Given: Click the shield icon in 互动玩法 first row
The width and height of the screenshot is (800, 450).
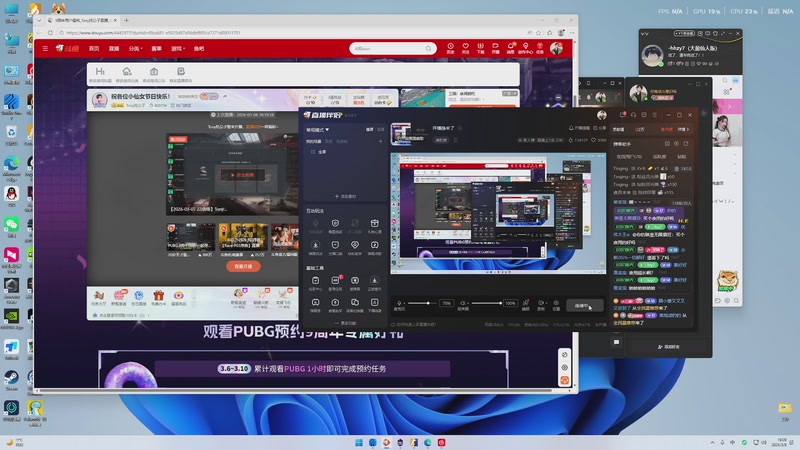Looking at the screenshot, I should [335, 223].
